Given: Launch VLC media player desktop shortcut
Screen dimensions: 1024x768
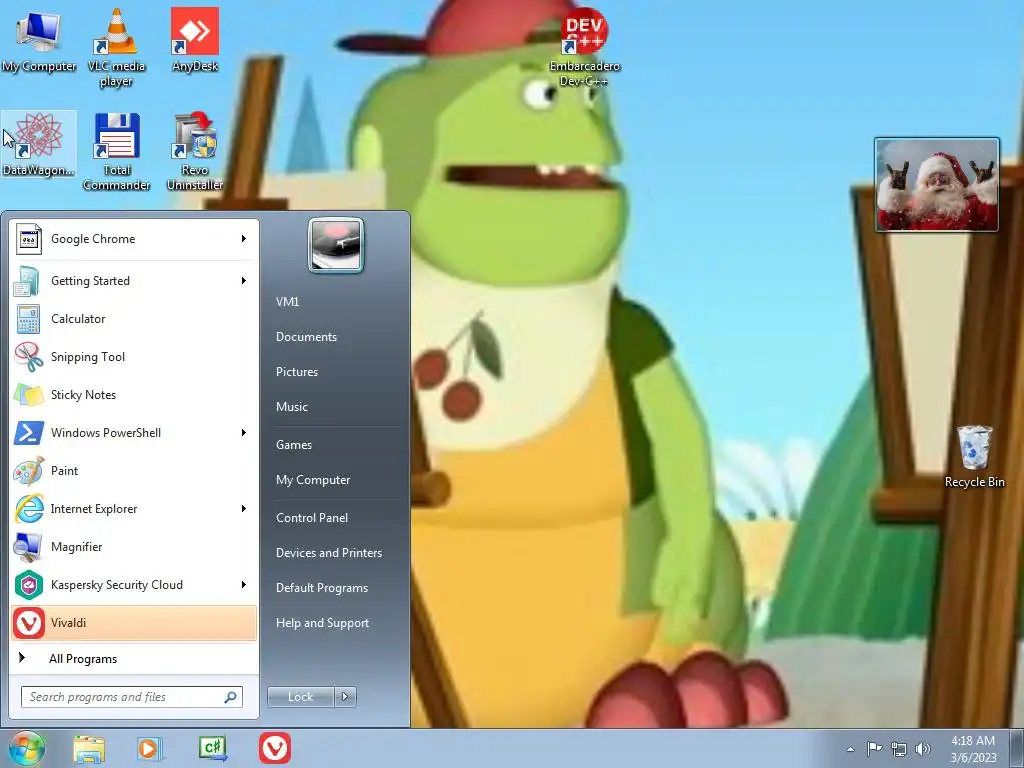Looking at the screenshot, I should pyautogui.click(x=116, y=48).
